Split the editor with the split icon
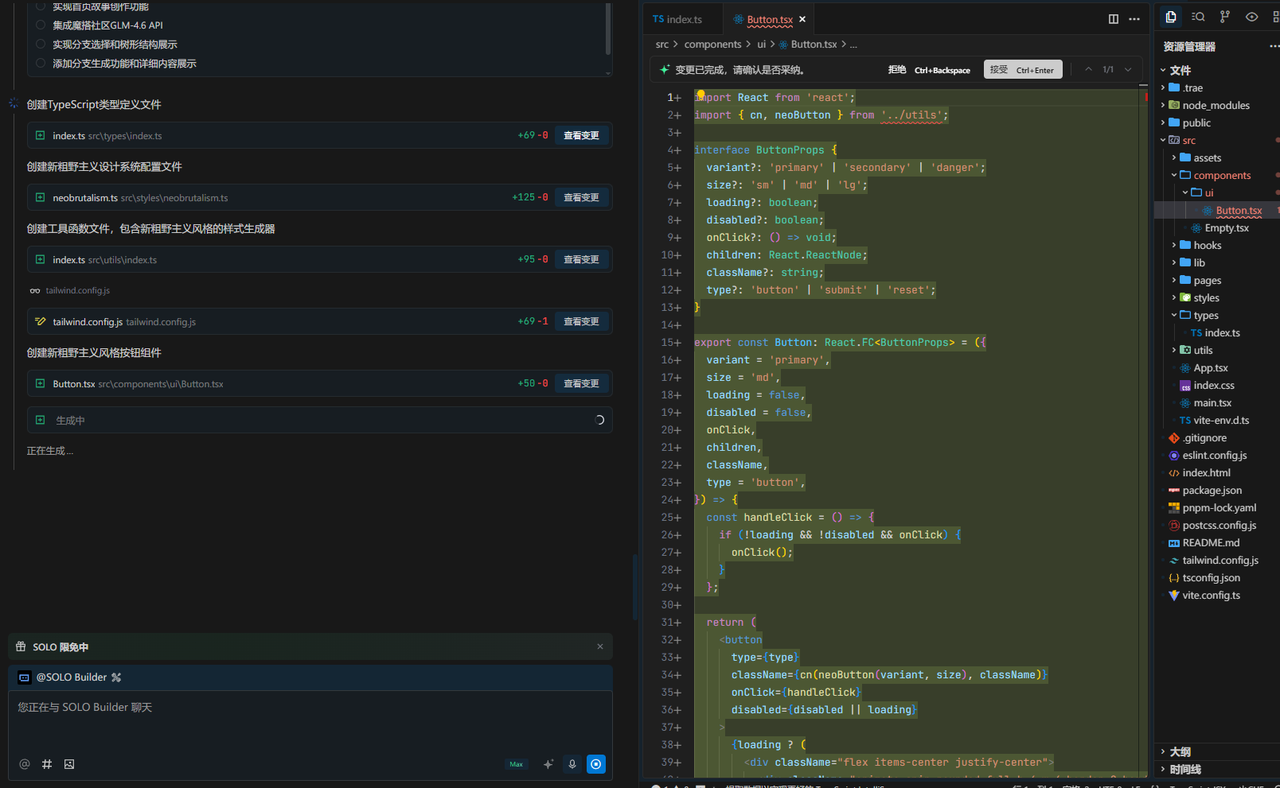The width and height of the screenshot is (1280, 788). click(1113, 19)
